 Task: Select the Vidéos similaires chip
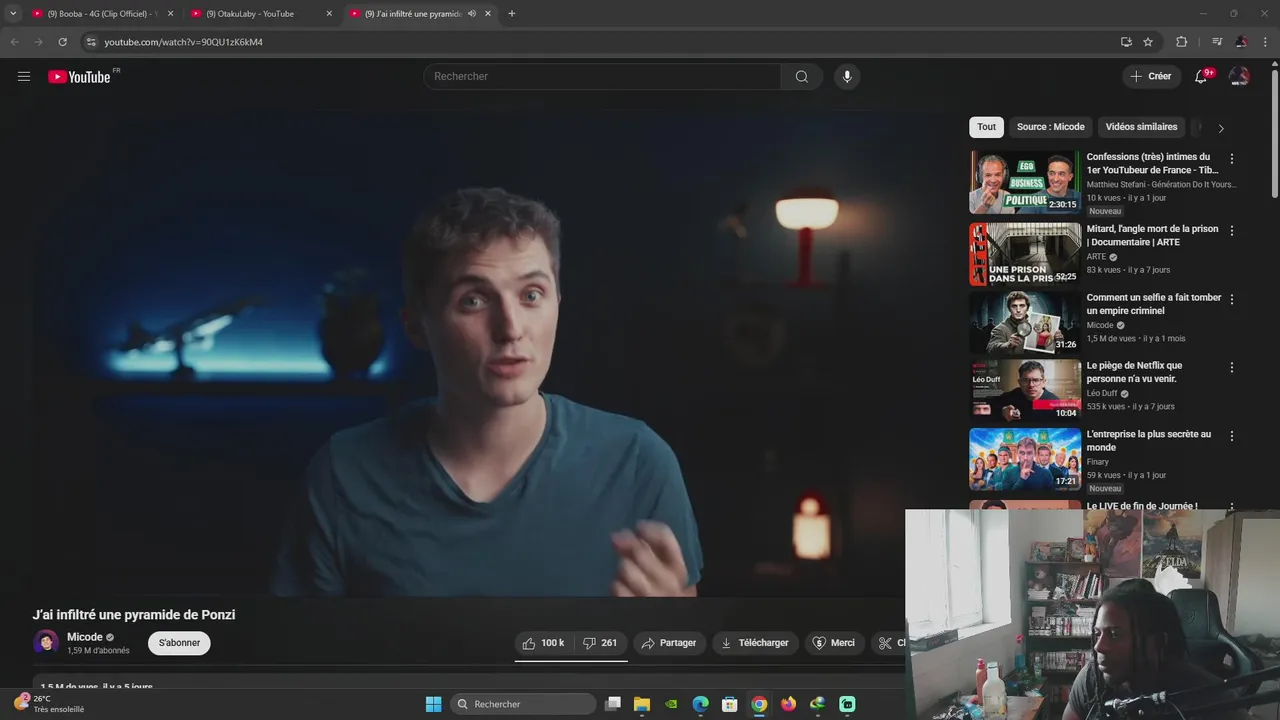point(1141,127)
